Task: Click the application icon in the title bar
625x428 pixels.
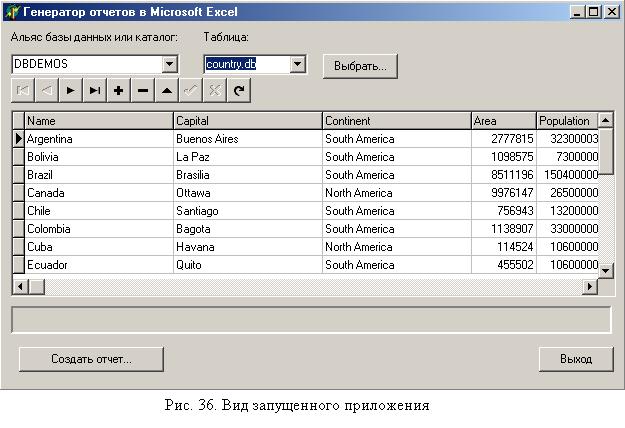Action: click(12, 12)
